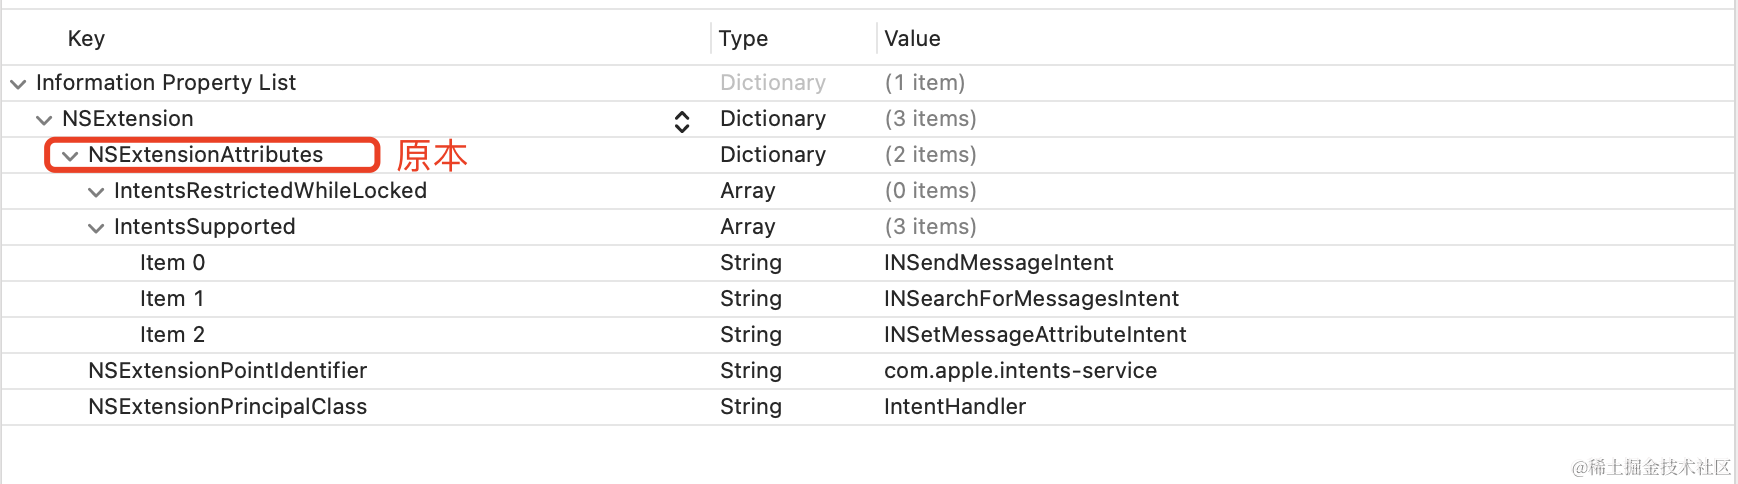Select the NSExtensionPrincipalClass key
Image resolution: width=1738 pixels, height=484 pixels.
[x=227, y=407]
